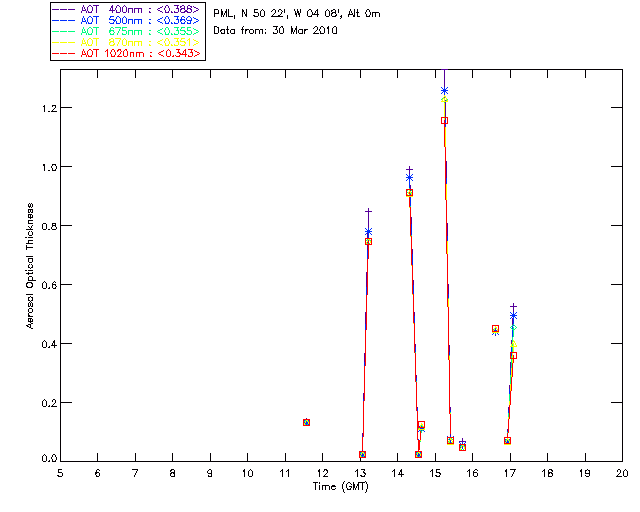Click the AOT 1020nm legend entry

point(126,53)
